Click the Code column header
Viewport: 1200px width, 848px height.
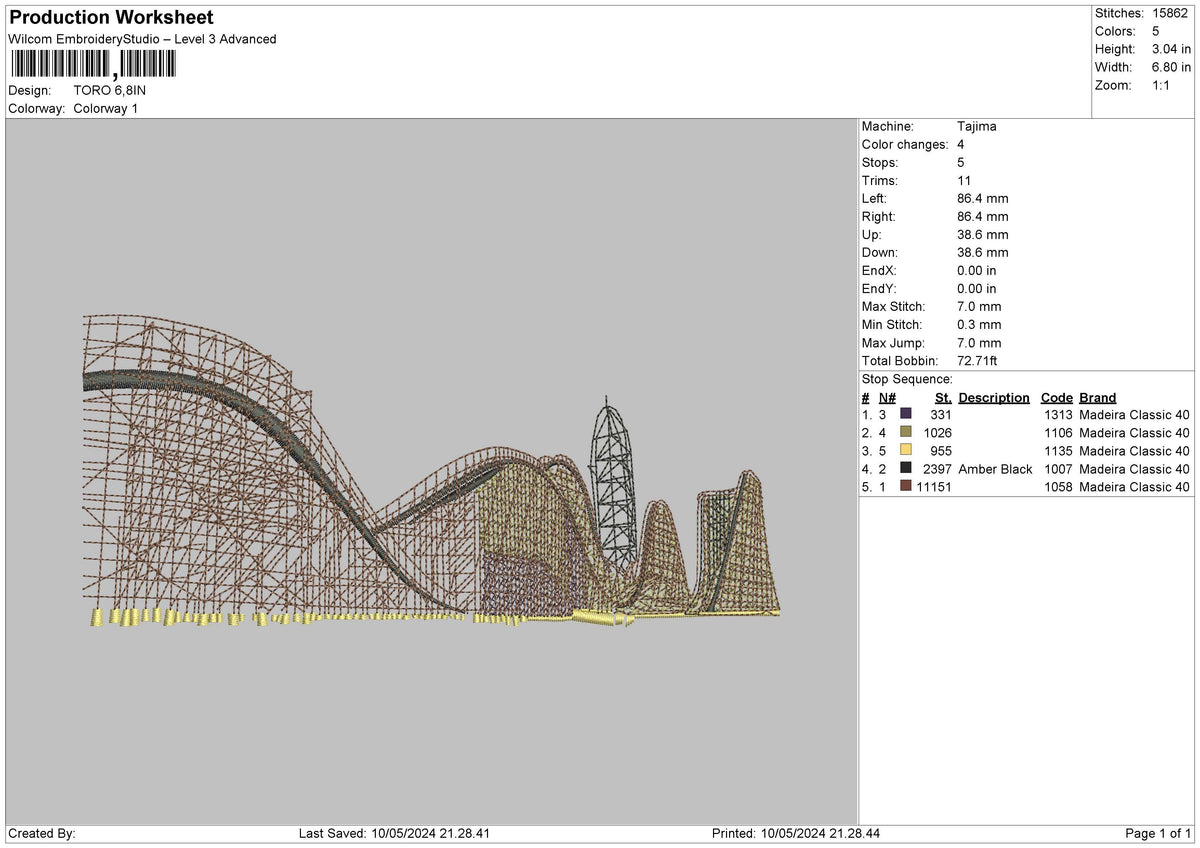[1057, 397]
